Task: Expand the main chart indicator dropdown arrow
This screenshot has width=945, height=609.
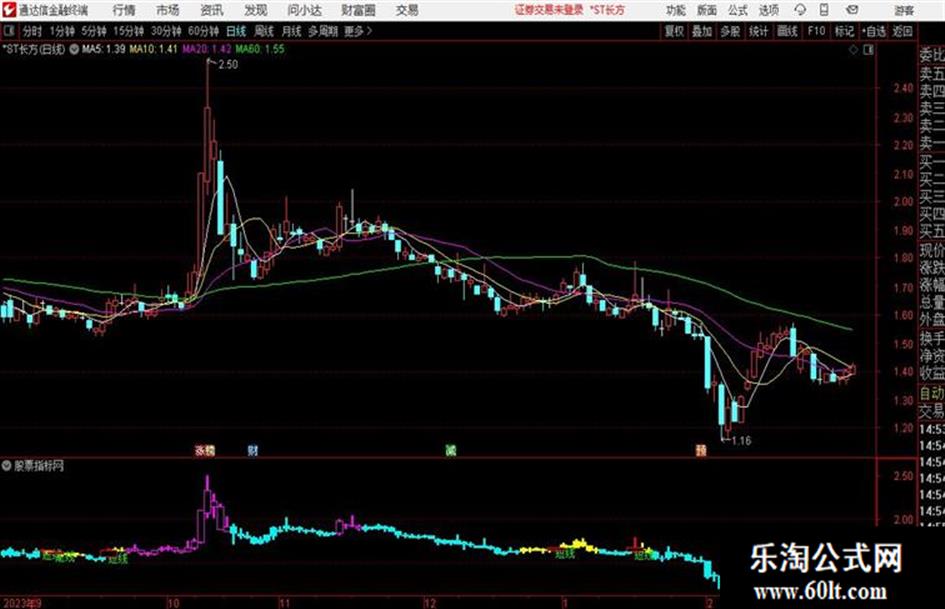Action: pyautogui.click(x=74, y=49)
